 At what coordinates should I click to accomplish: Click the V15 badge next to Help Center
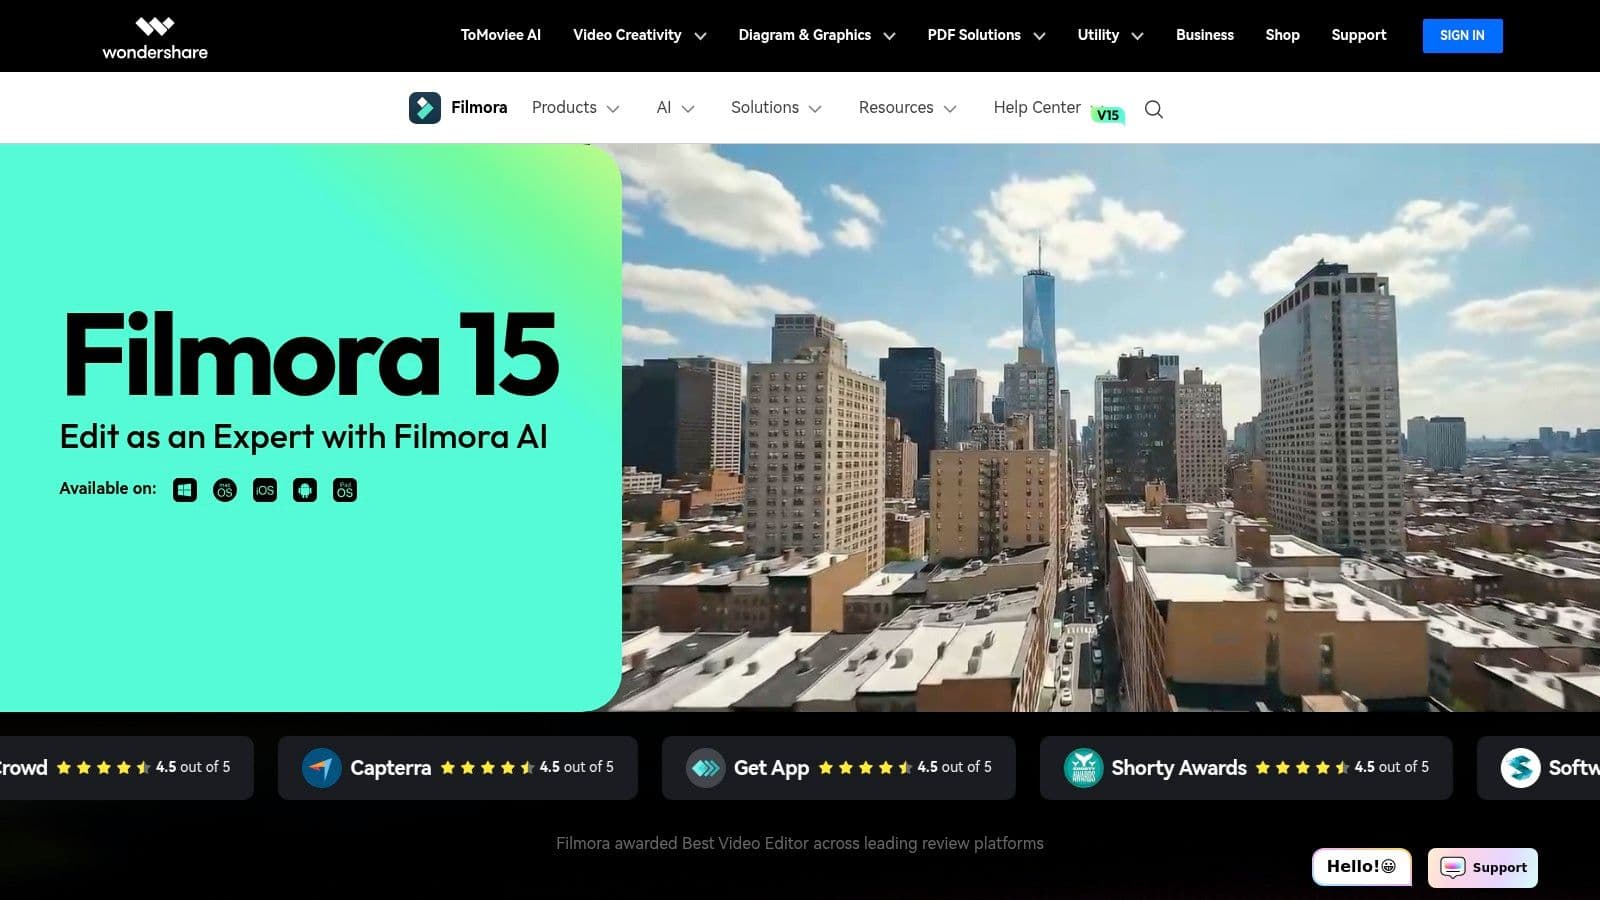1108,115
